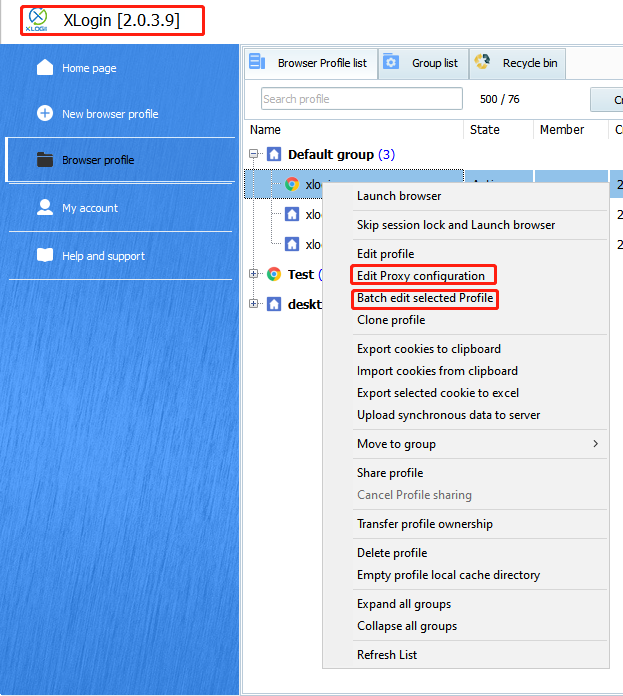Switch to Group list tab
The height and width of the screenshot is (696, 623).
click(x=424, y=63)
